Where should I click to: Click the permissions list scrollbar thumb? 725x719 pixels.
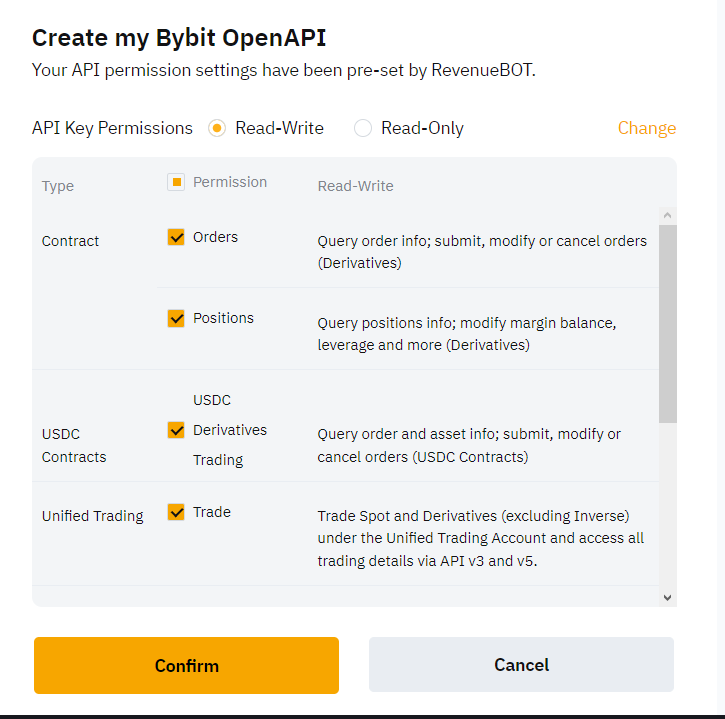pos(668,324)
